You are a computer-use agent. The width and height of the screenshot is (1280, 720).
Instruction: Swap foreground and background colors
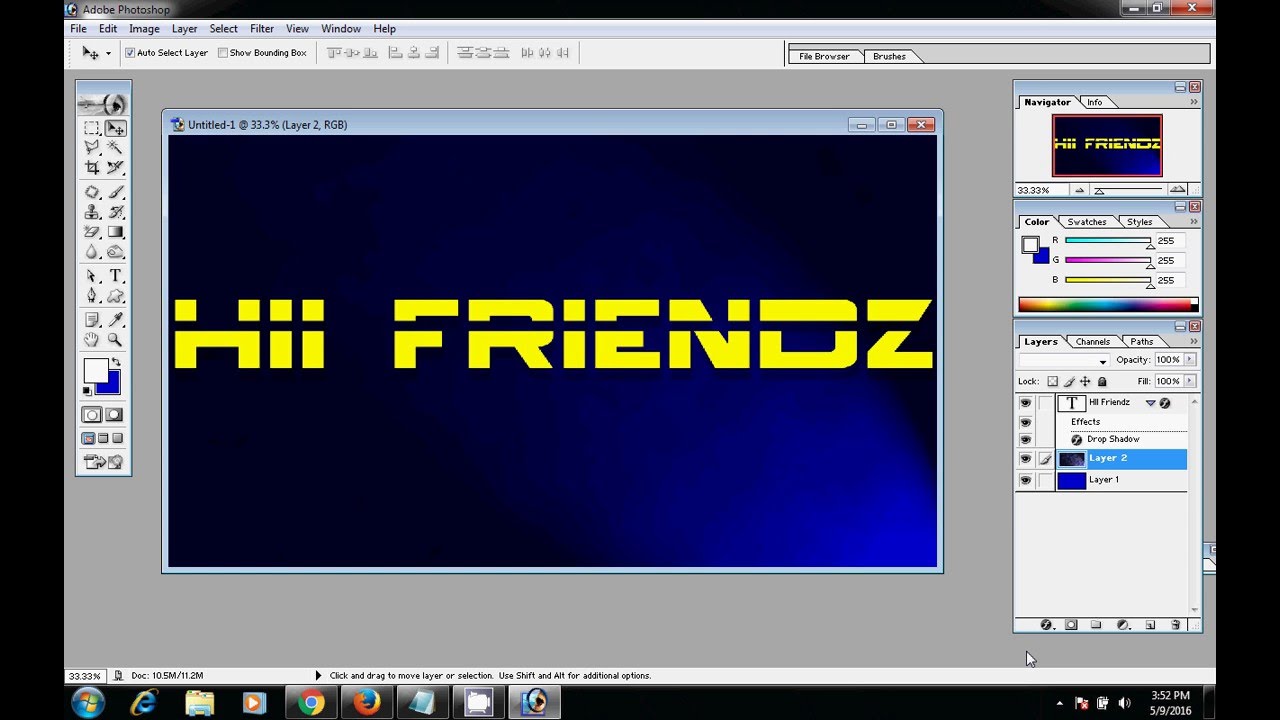116,362
